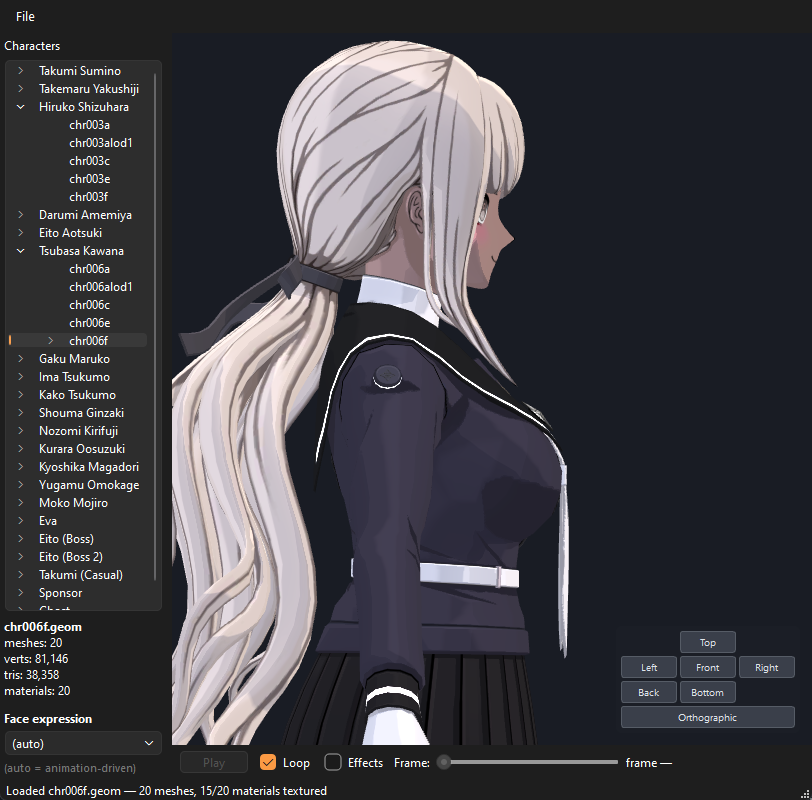Enable the Effects checkbox
812x800 pixels.
[x=332, y=762]
